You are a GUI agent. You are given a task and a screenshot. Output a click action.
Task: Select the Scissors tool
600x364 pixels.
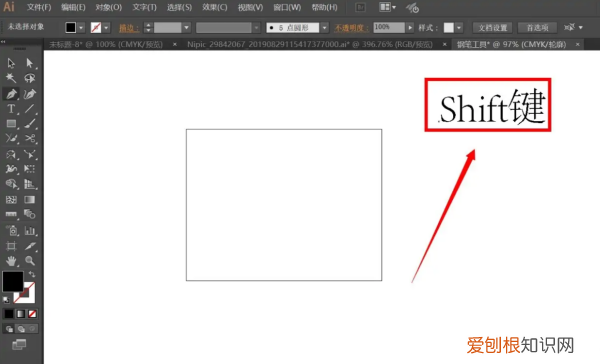29,139
